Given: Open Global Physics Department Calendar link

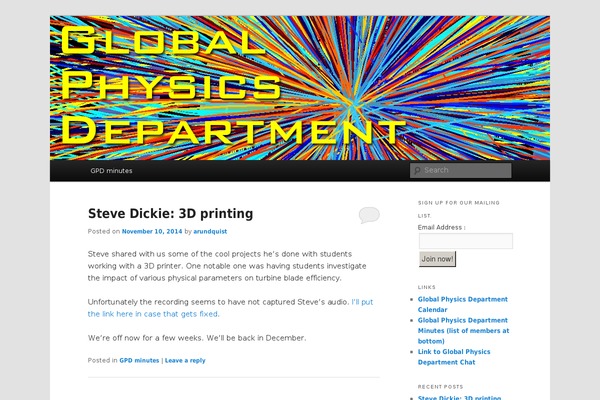Looking at the screenshot, I should coord(463,304).
